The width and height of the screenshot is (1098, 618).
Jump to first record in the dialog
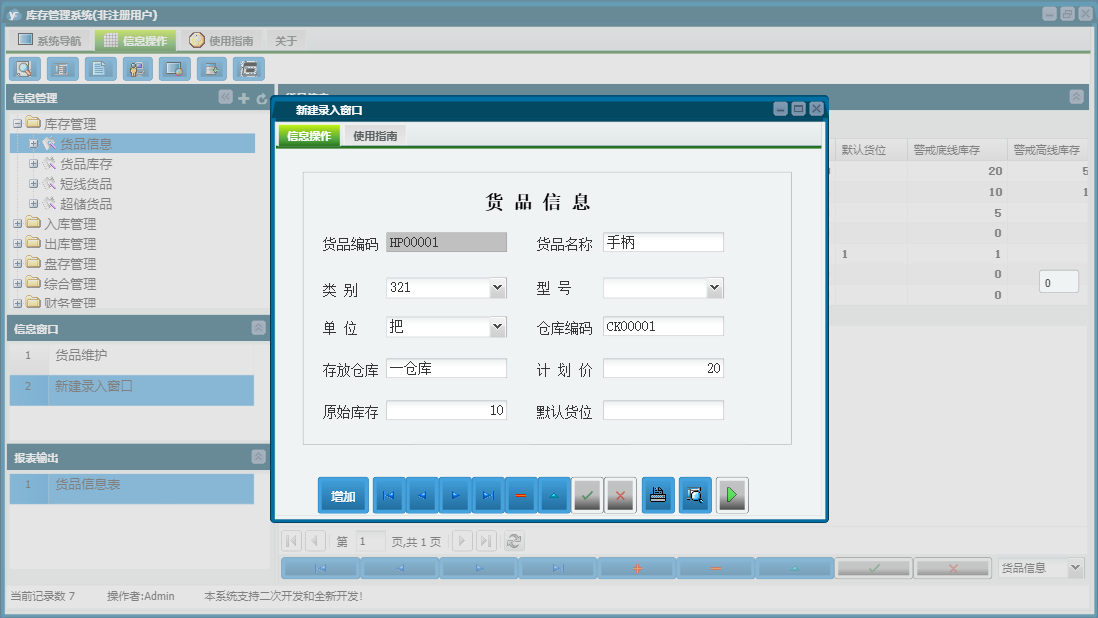[389, 495]
